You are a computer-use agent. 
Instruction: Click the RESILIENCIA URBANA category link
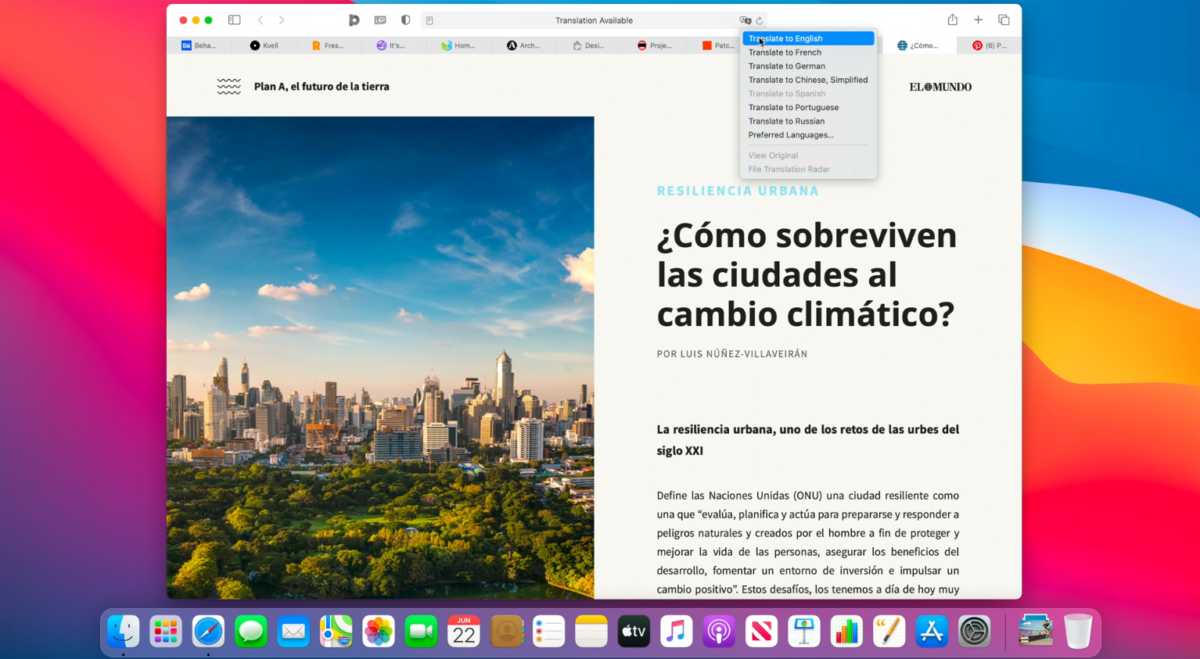tap(737, 191)
